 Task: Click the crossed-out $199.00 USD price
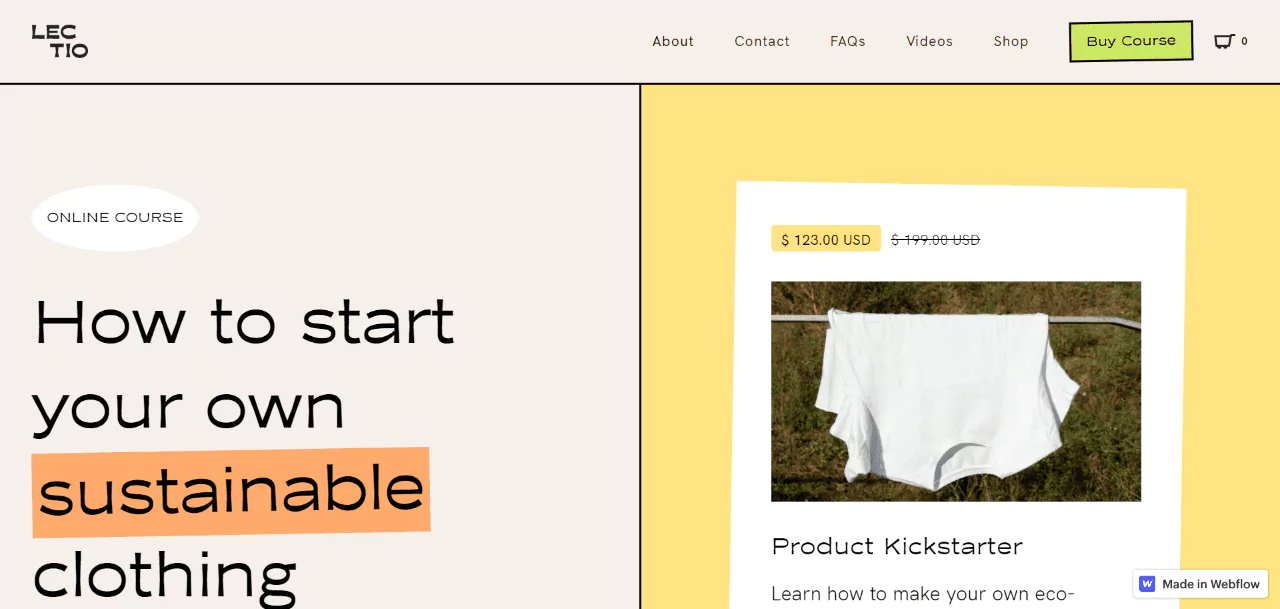point(934,239)
